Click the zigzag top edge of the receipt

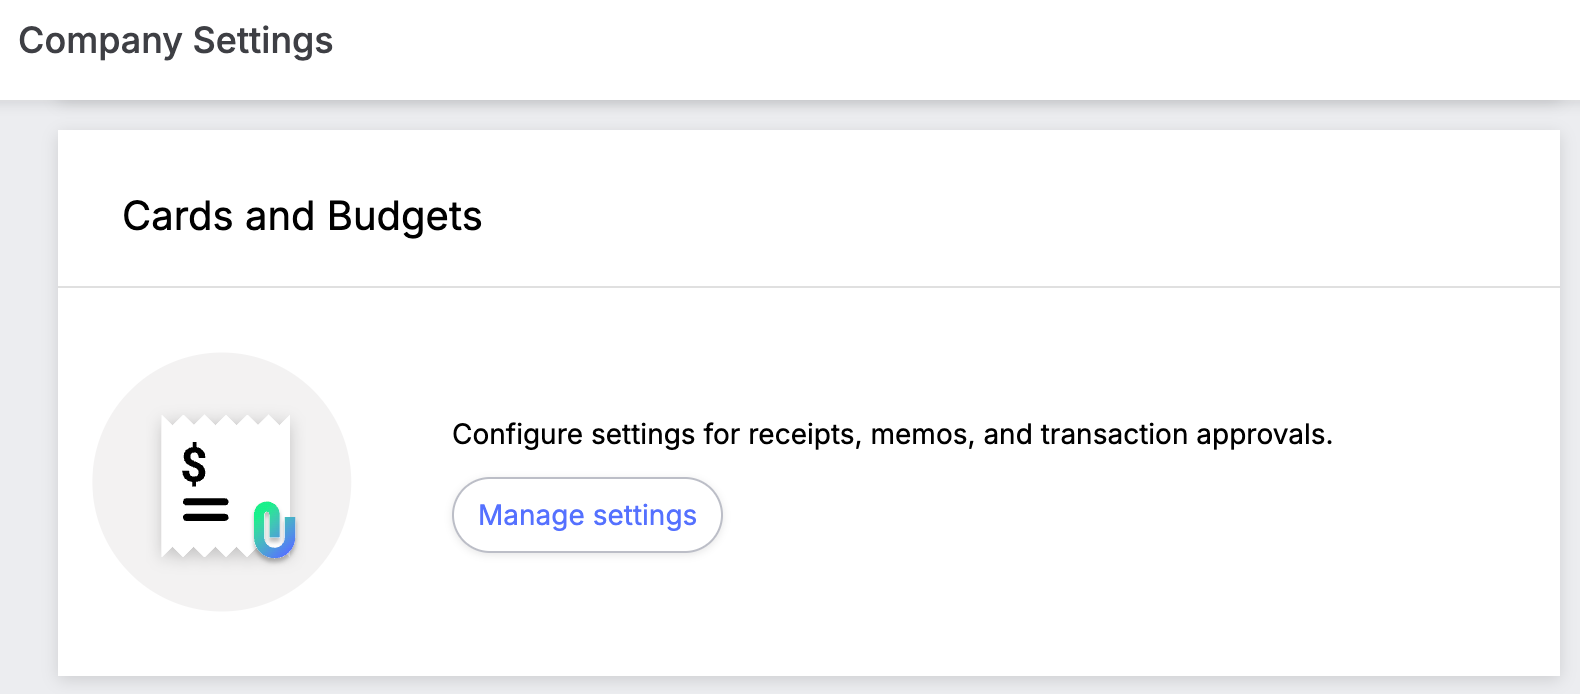pos(226,419)
